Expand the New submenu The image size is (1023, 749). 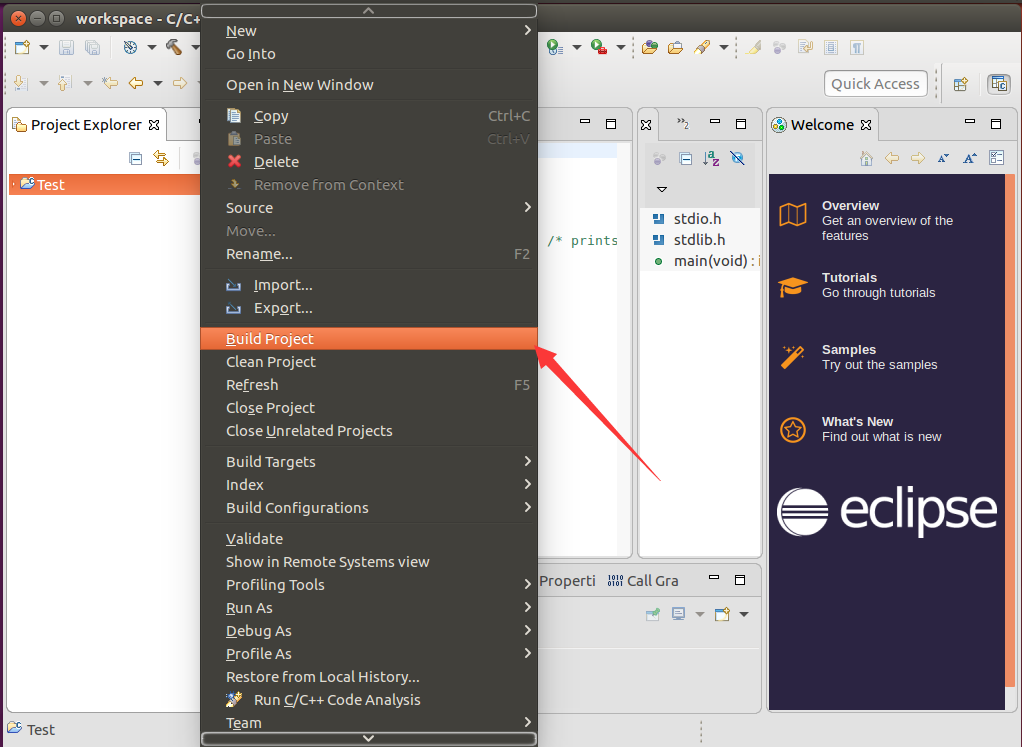tap(369, 31)
